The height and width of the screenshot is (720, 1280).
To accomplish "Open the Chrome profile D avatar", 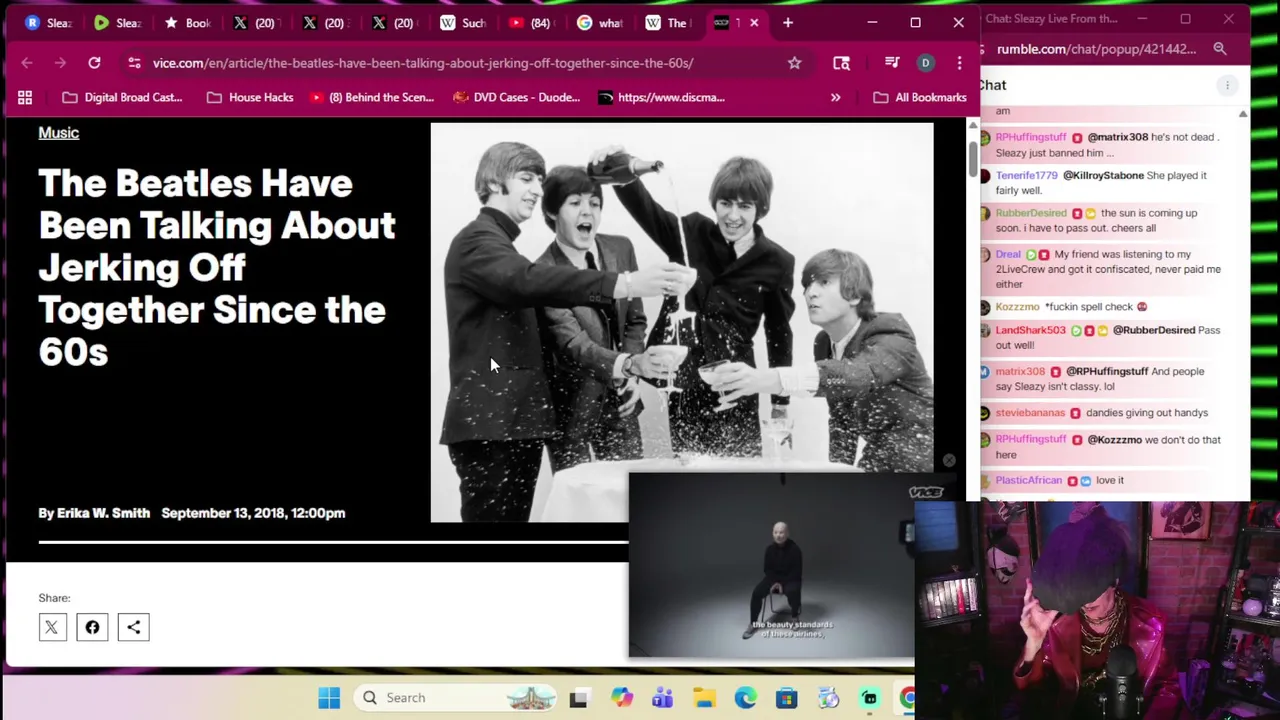I will coord(925,63).
